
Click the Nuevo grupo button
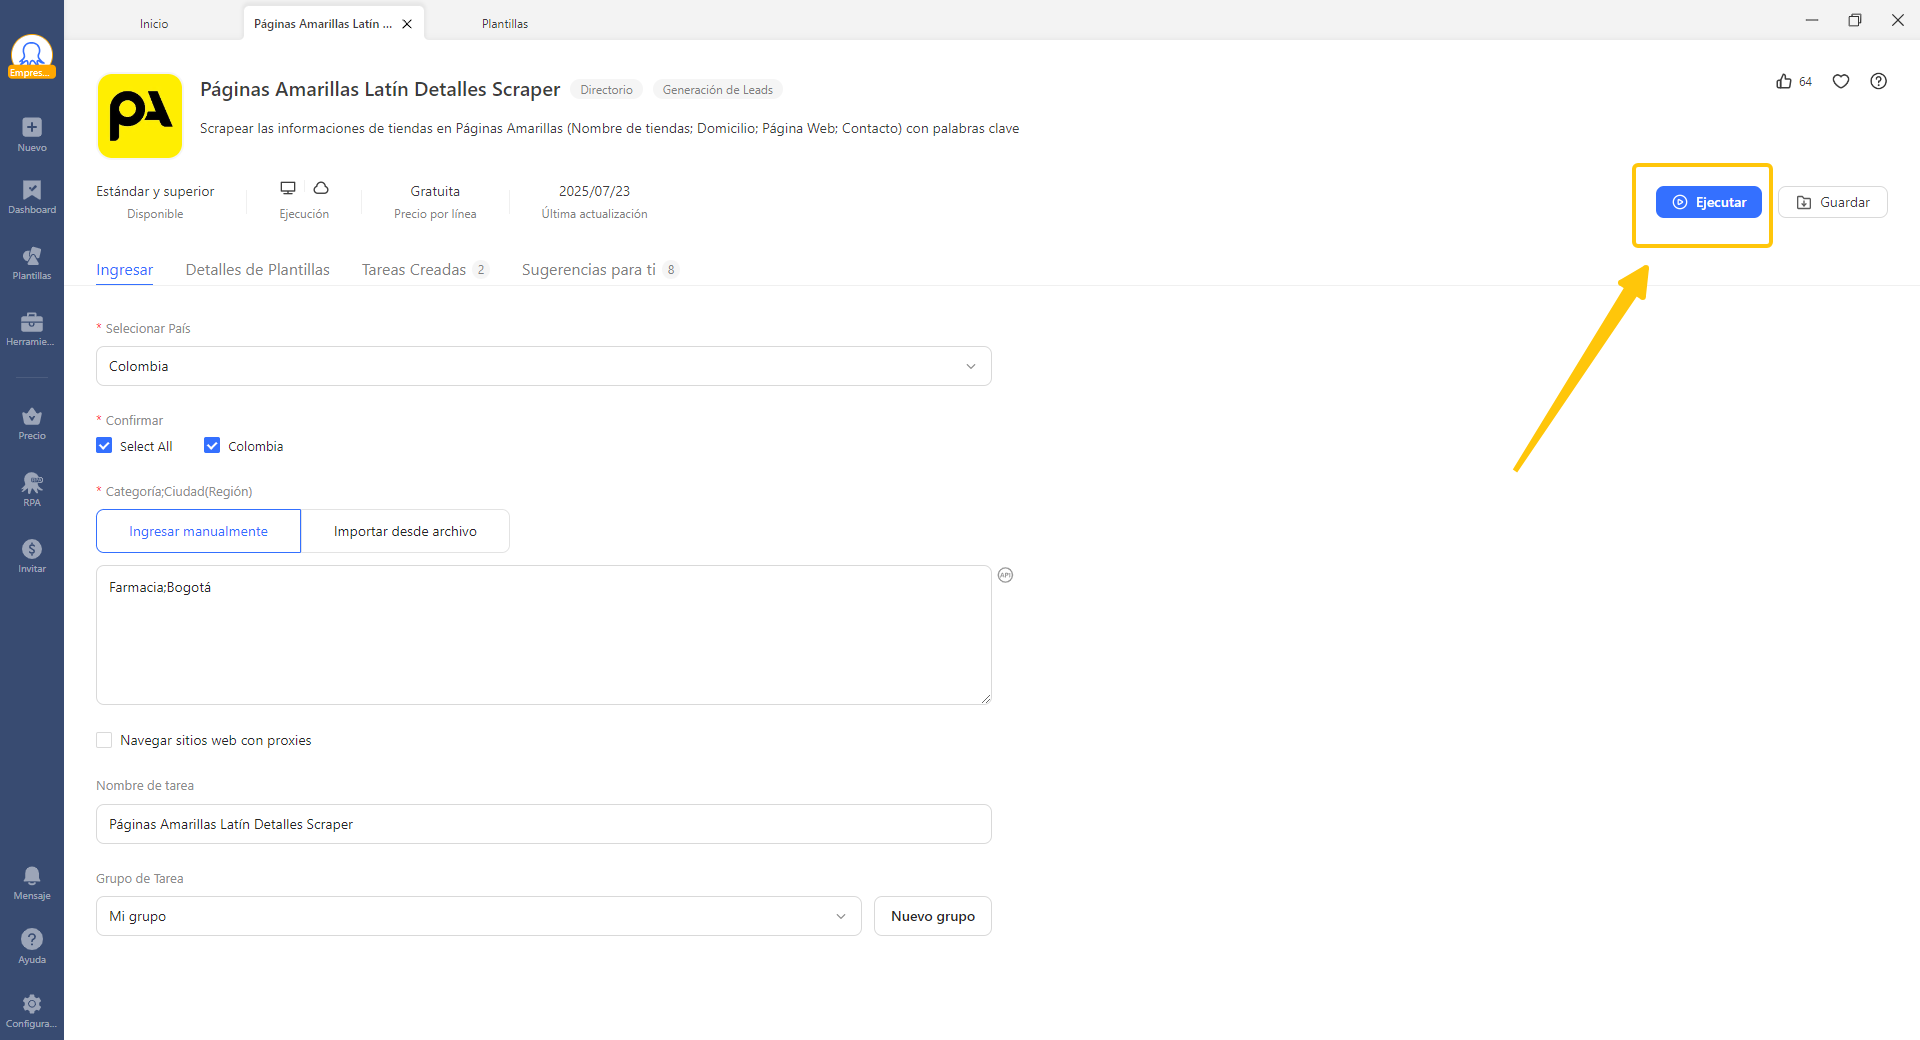coord(932,916)
